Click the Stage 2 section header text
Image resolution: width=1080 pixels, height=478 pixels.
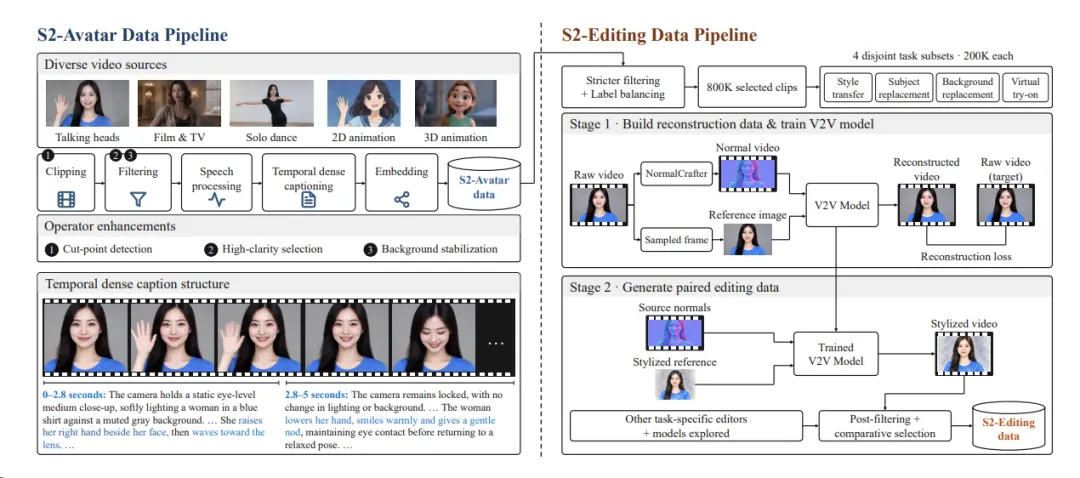pyautogui.click(x=674, y=287)
